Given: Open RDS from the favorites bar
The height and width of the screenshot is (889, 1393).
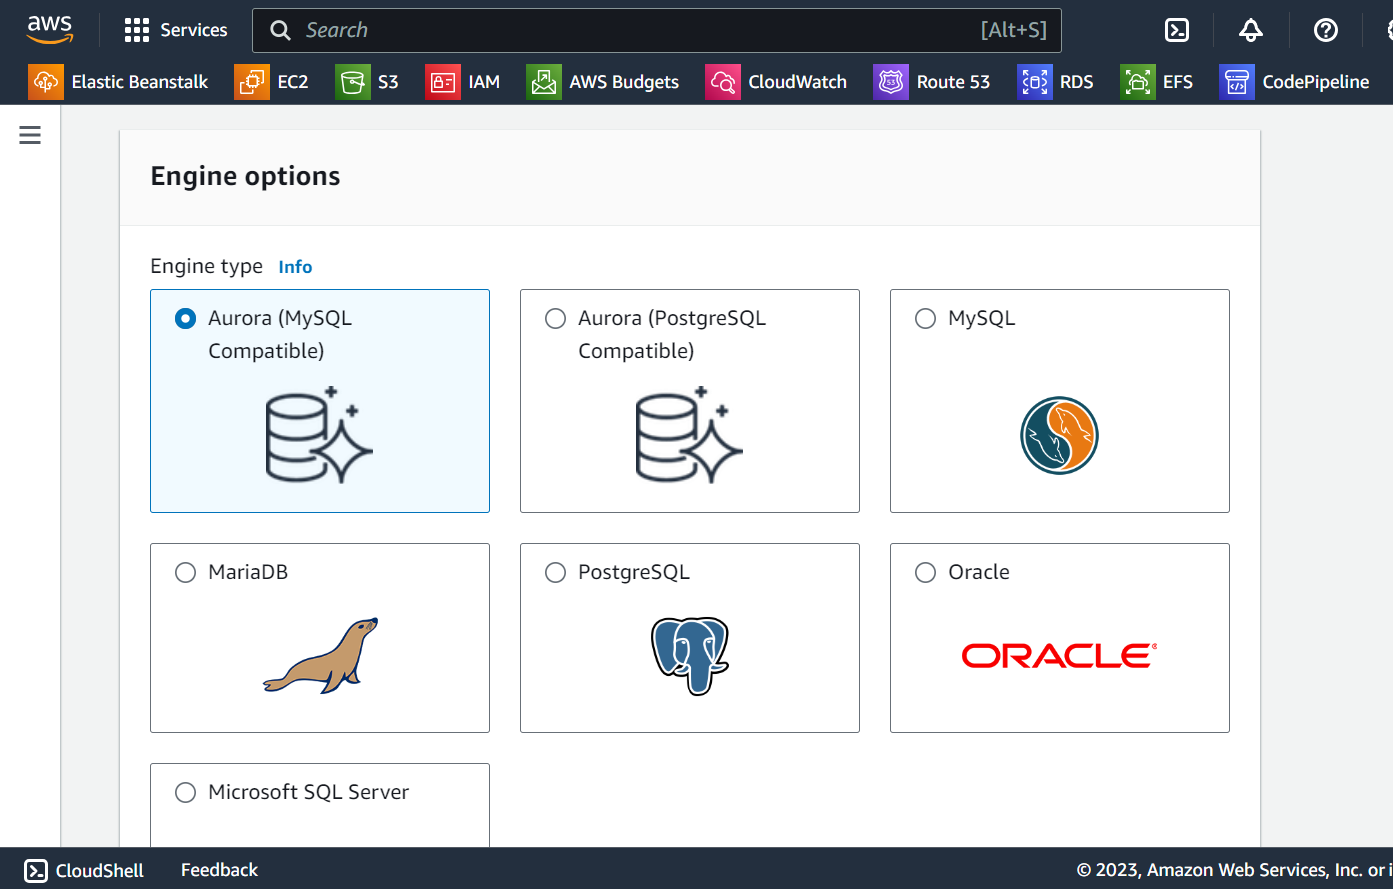Looking at the screenshot, I should pyautogui.click(x=1077, y=82).
